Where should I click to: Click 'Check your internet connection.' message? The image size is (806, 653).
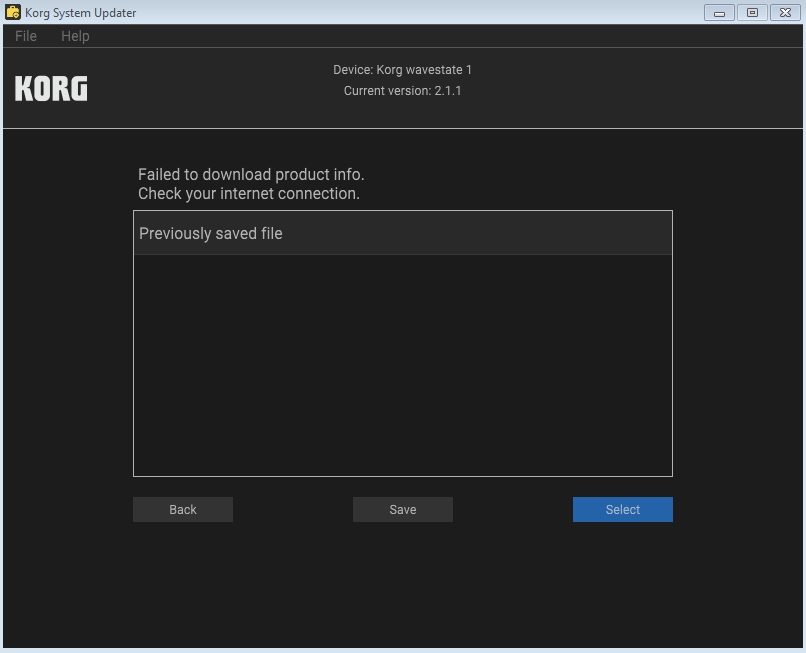tap(249, 194)
